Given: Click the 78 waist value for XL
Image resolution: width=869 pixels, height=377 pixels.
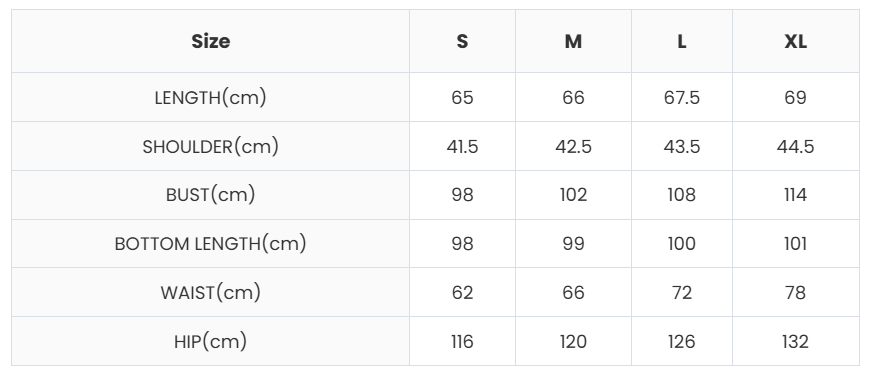Looking at the screenshot, I should coord(795,292).
